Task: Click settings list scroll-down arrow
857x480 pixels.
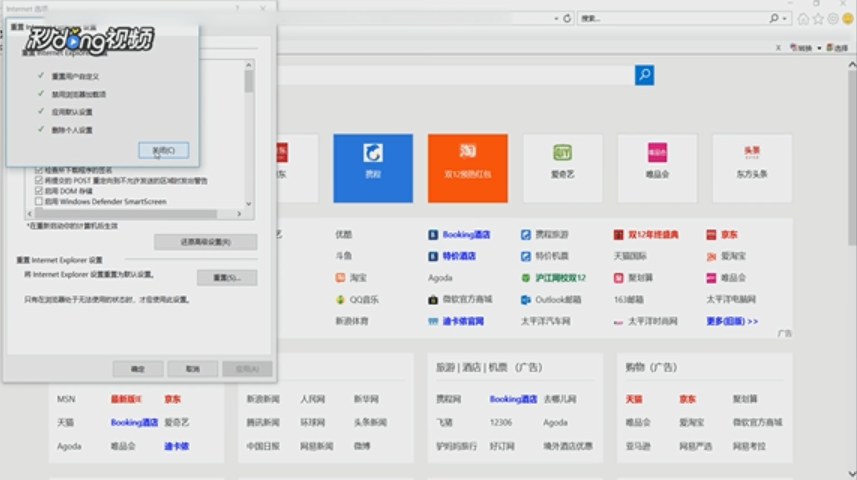Action: [x=249, y=203]
